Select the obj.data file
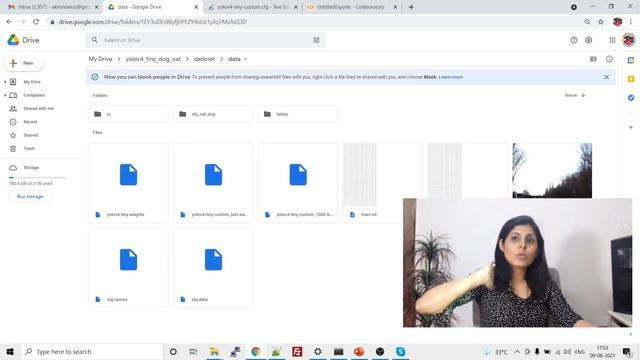640x360 pixels. [213, 268]
